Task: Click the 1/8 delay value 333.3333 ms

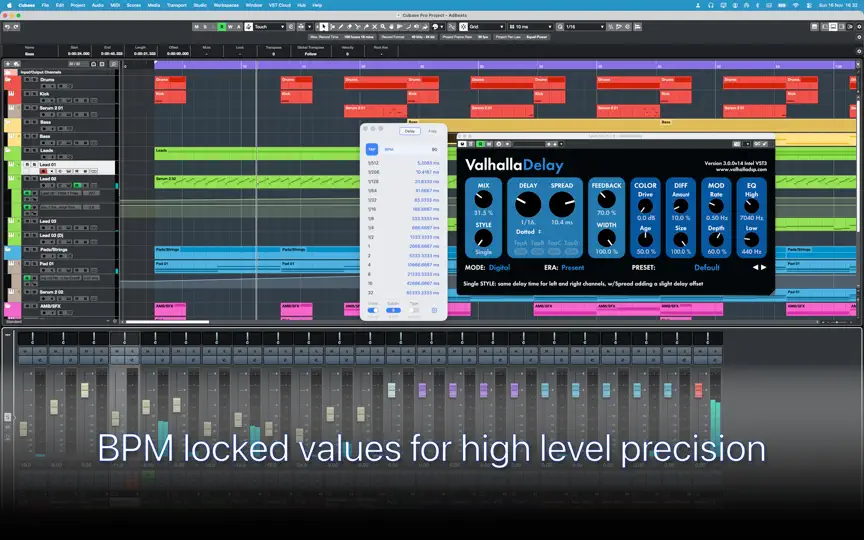Action: click(x=424, y=218)
